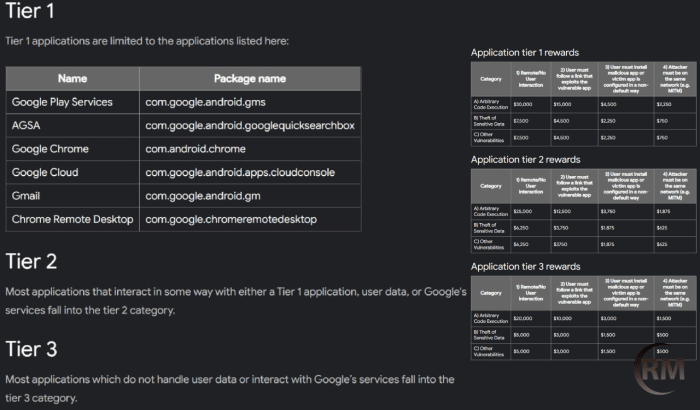Click "User must install malicious app" header, tier 3 table
700x410 pixels.
[x=626, y=293]
